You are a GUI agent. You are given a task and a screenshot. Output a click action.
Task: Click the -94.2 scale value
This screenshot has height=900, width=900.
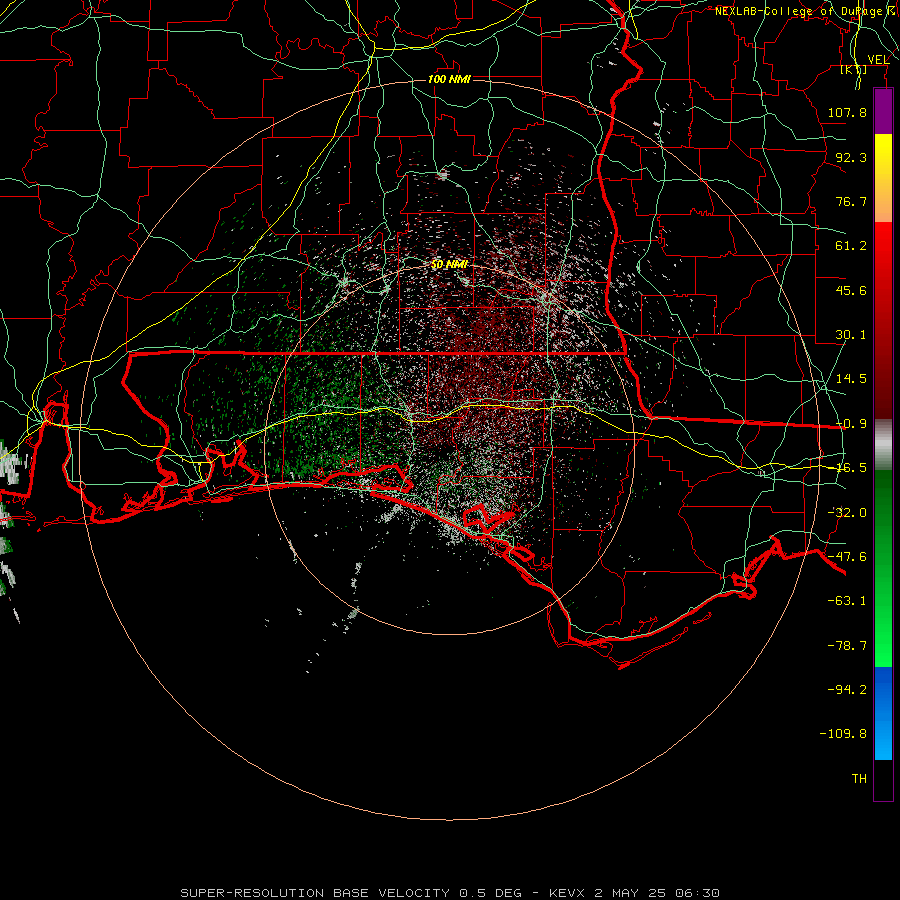tap(847, 689)
